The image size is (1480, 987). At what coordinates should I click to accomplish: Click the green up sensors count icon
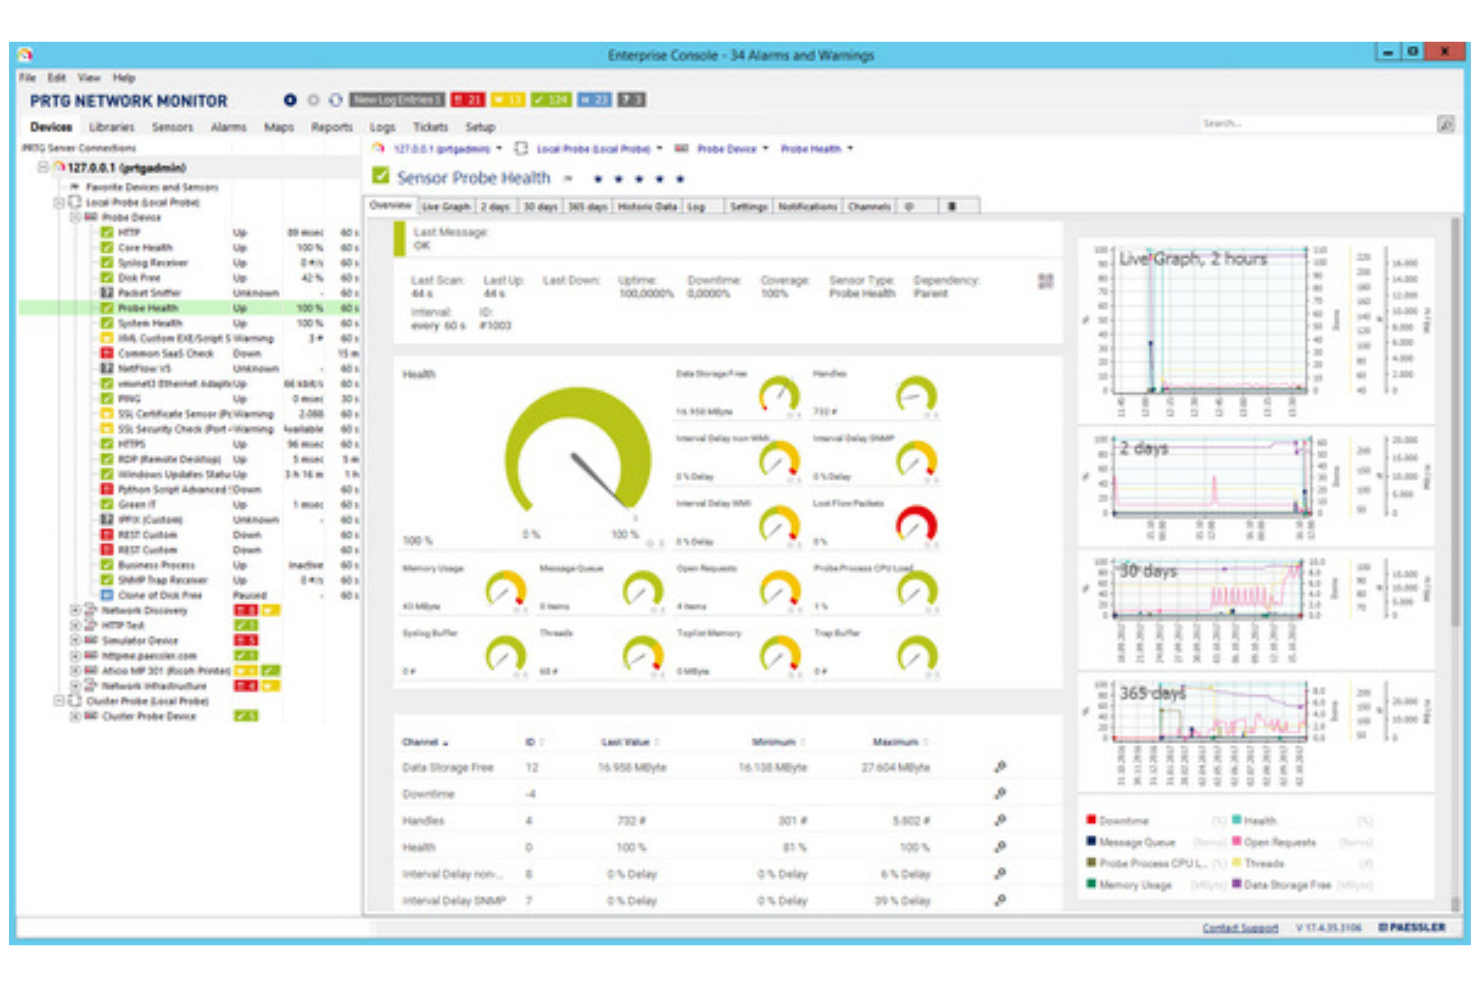(550, 99)
